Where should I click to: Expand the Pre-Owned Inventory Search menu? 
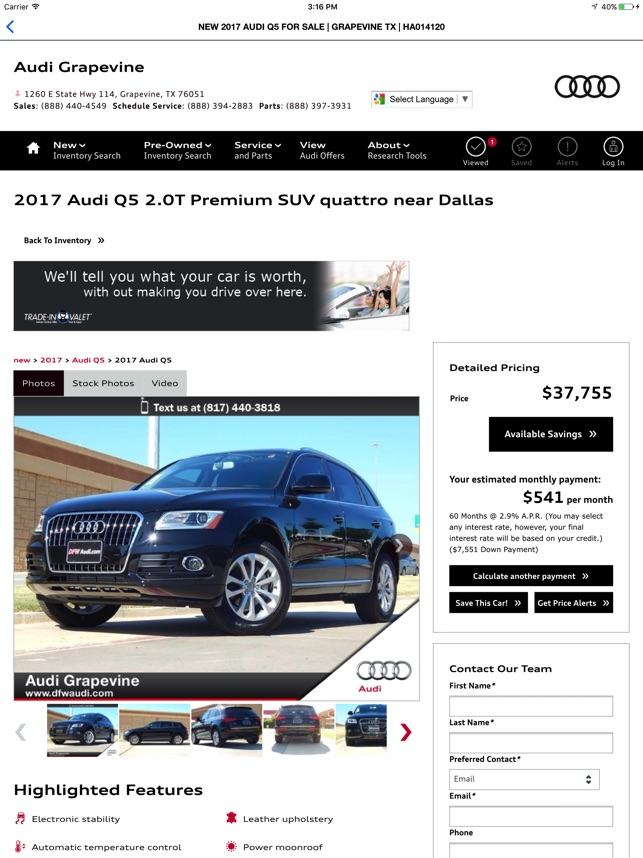coord(177,150)
